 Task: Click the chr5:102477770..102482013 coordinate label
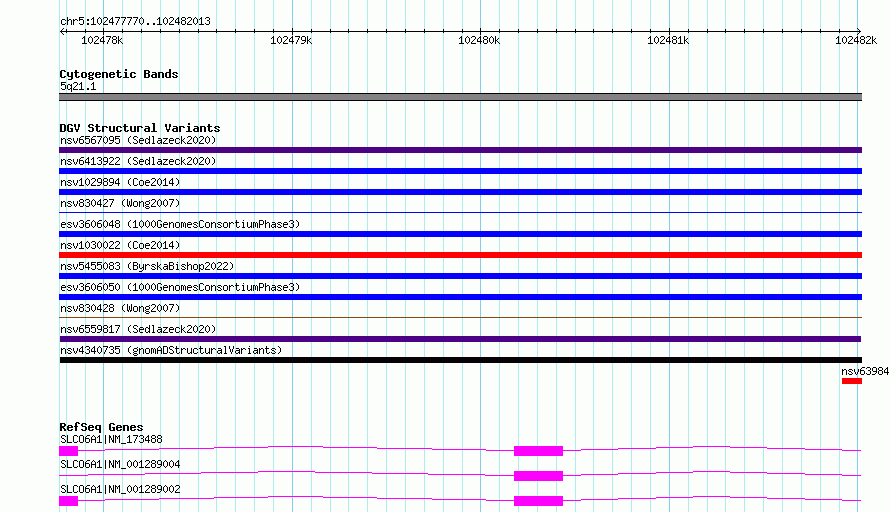click(x=135, y=21)
